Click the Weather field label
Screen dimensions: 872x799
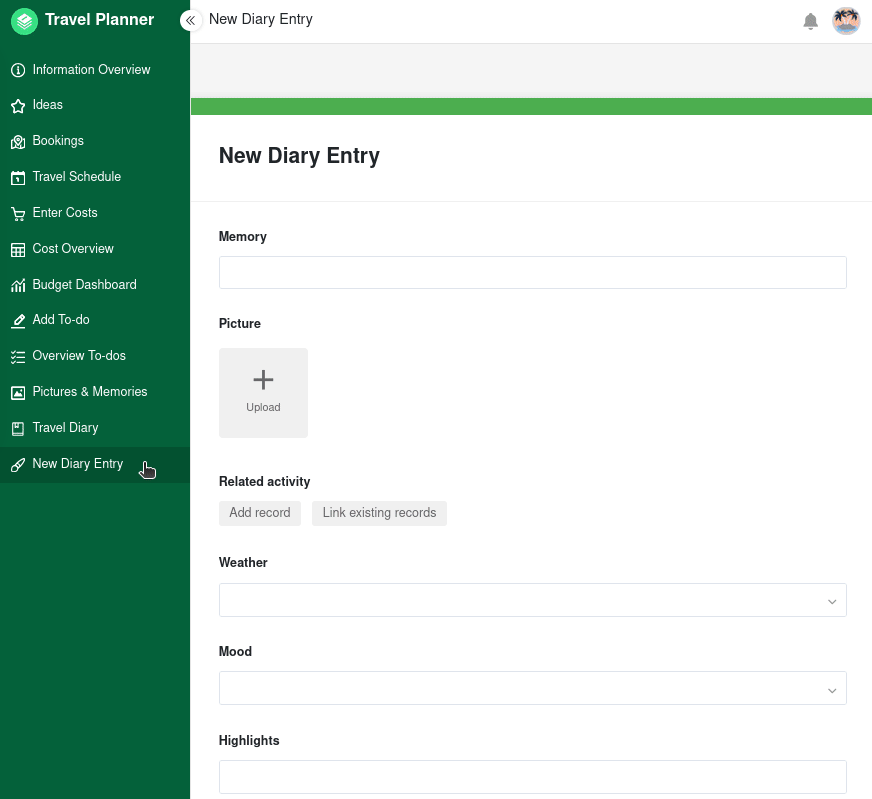243,563
